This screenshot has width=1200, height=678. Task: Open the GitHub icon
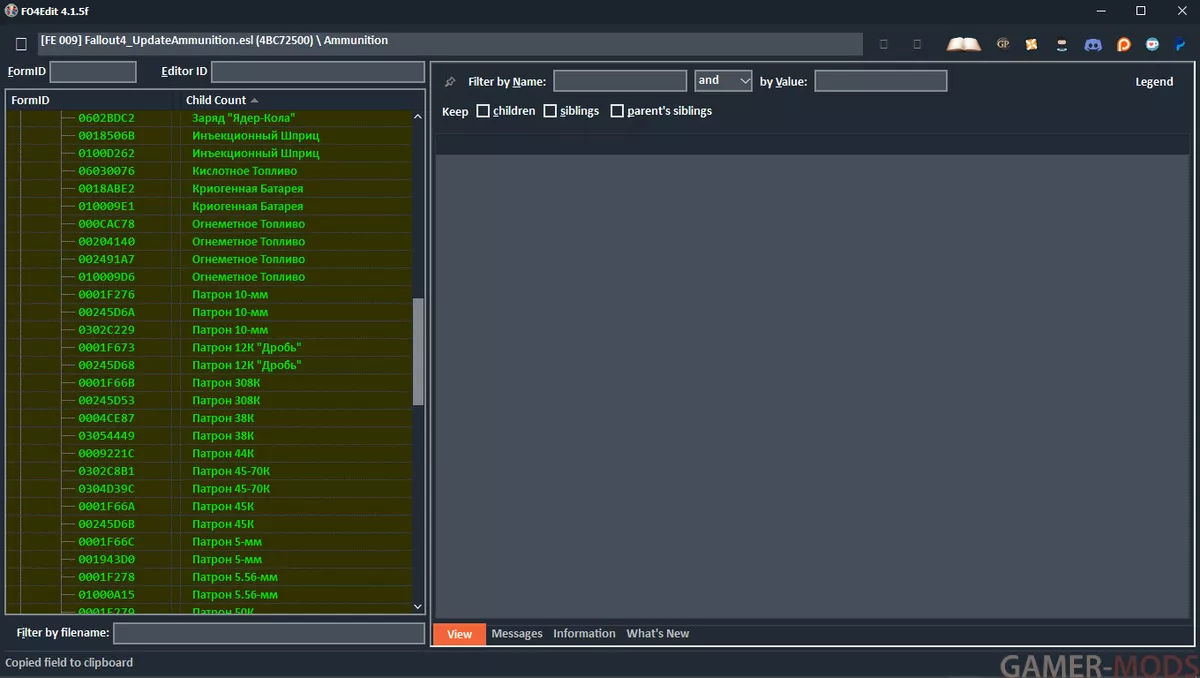coord(1062,44)
